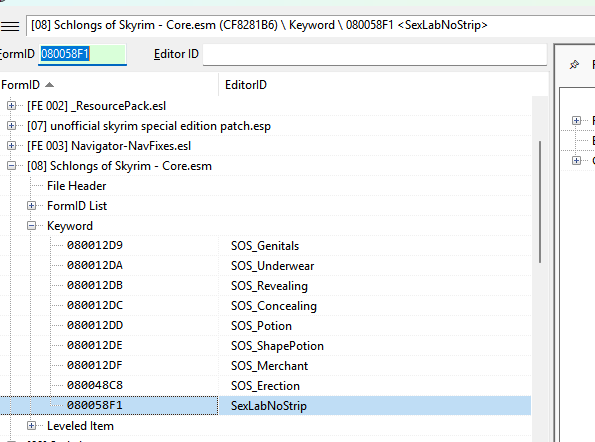The image size is (595, 442).
Task: Focus the FormID input field
Action: [82, 54]
